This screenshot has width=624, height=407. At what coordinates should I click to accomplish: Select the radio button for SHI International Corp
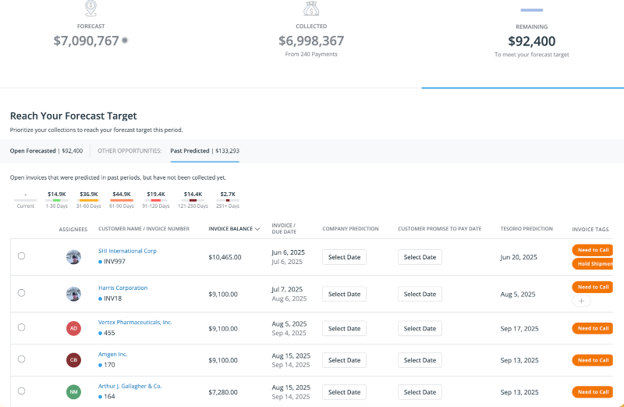coord(21,256)
